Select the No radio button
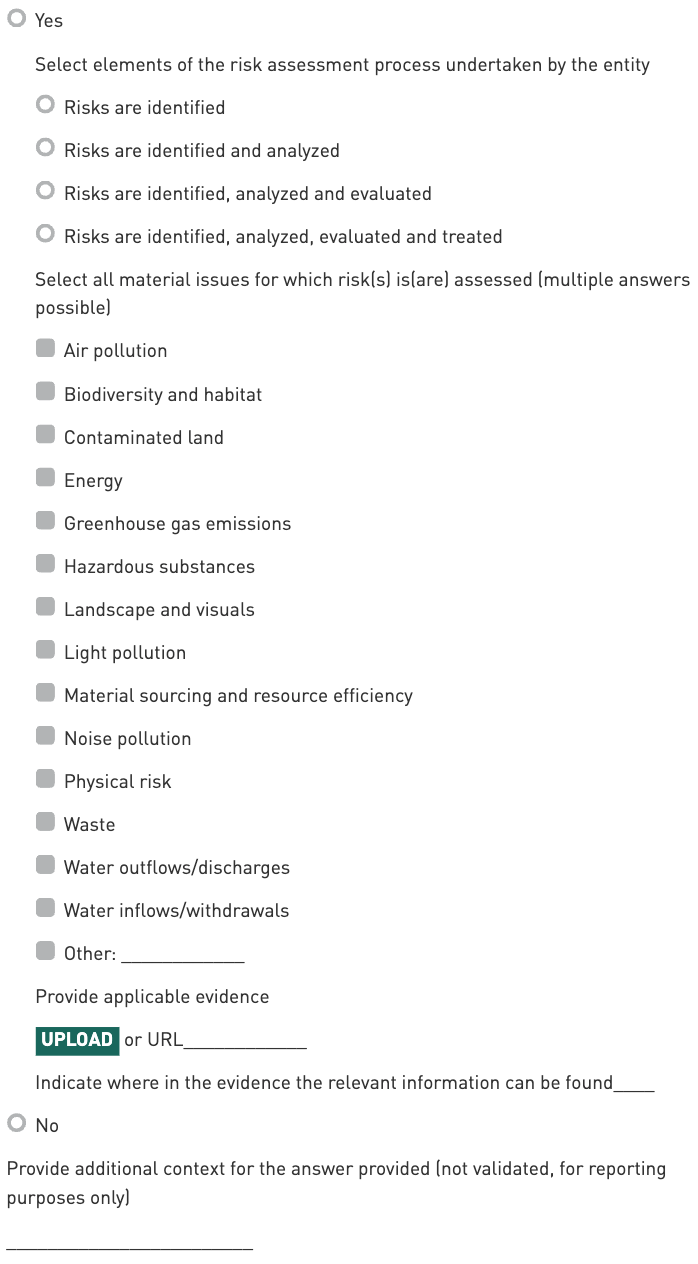 (16, 1124)
